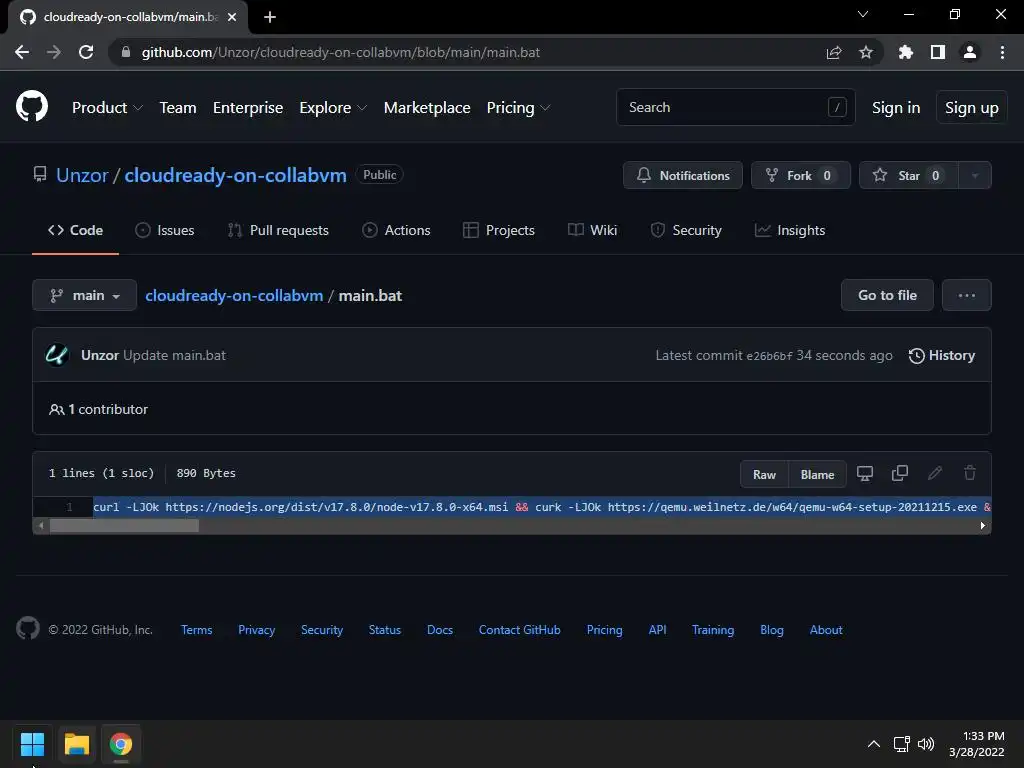The image size is (1024, 768).
Task: Open new browser tab with plus
Action: 270,17
